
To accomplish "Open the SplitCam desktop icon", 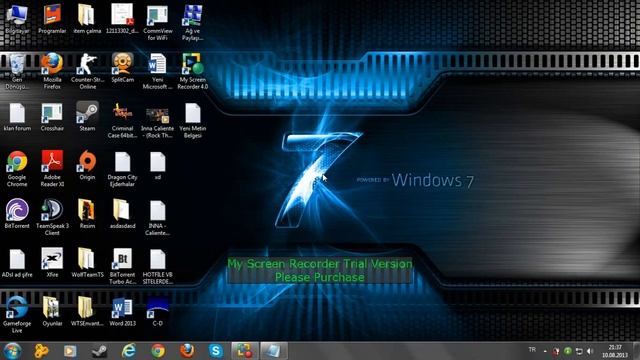I will (122, 68).
